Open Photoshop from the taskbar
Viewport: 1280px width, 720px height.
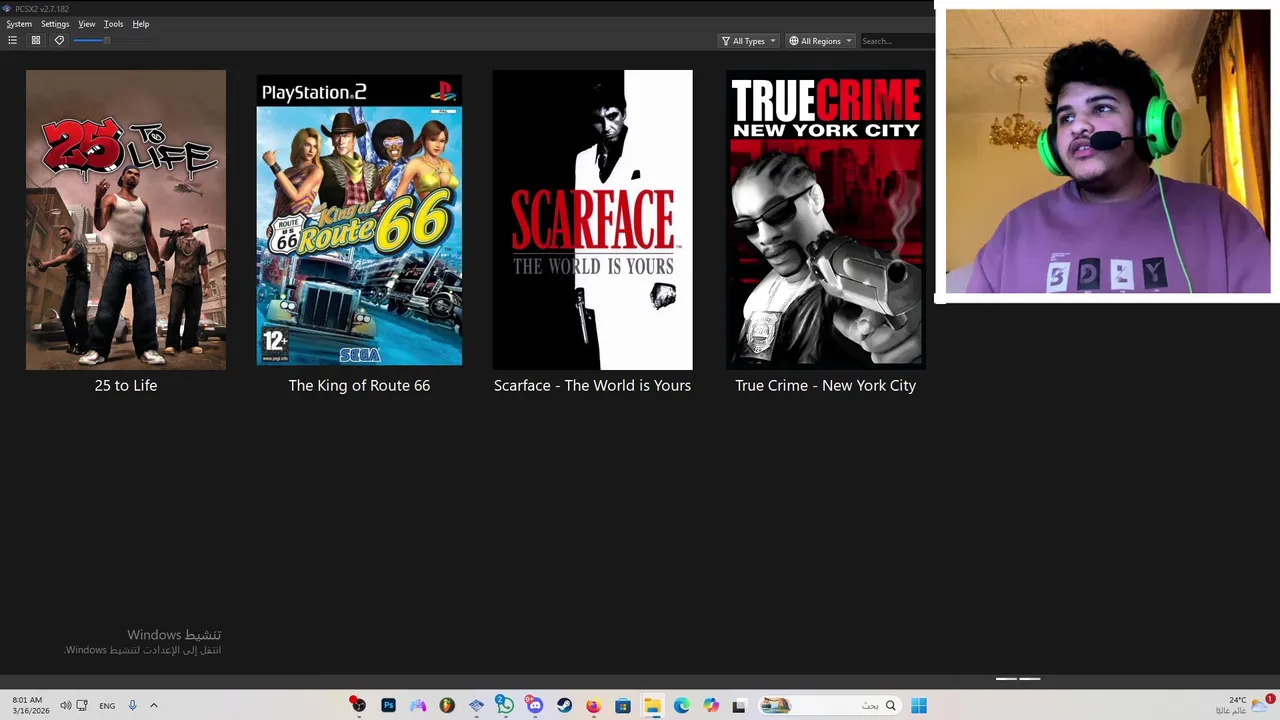(x=388, y=706)
